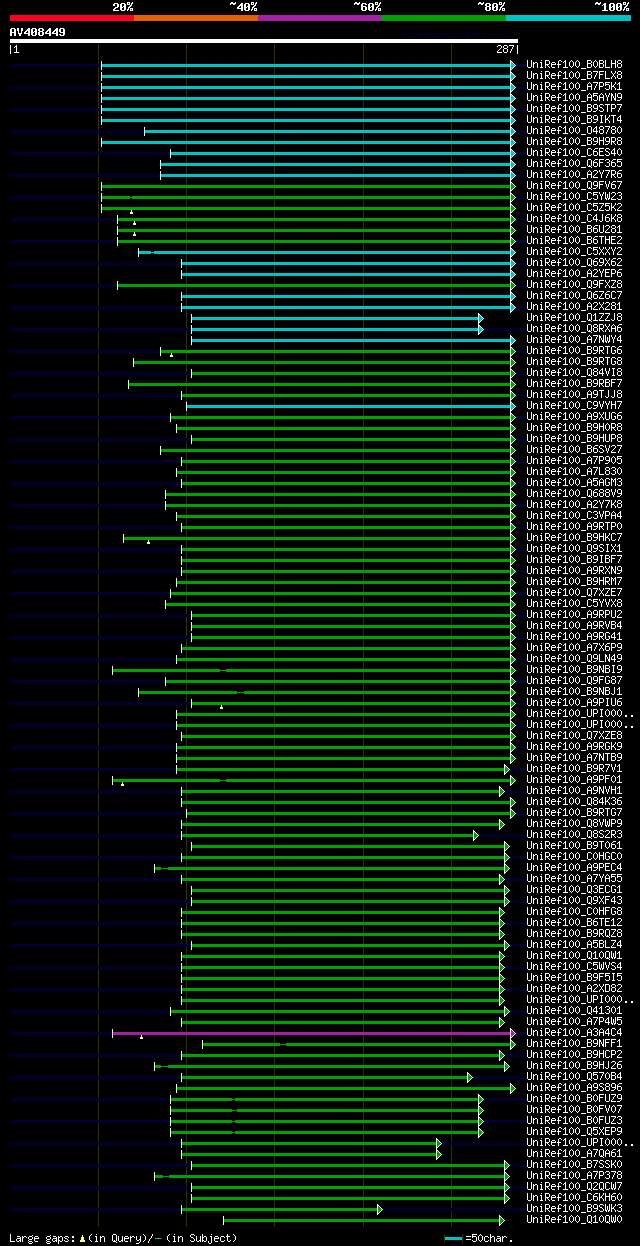Select subject UniRef100_A9PIU6
The height and width of the screenshot is (1246, 640).
574,702
